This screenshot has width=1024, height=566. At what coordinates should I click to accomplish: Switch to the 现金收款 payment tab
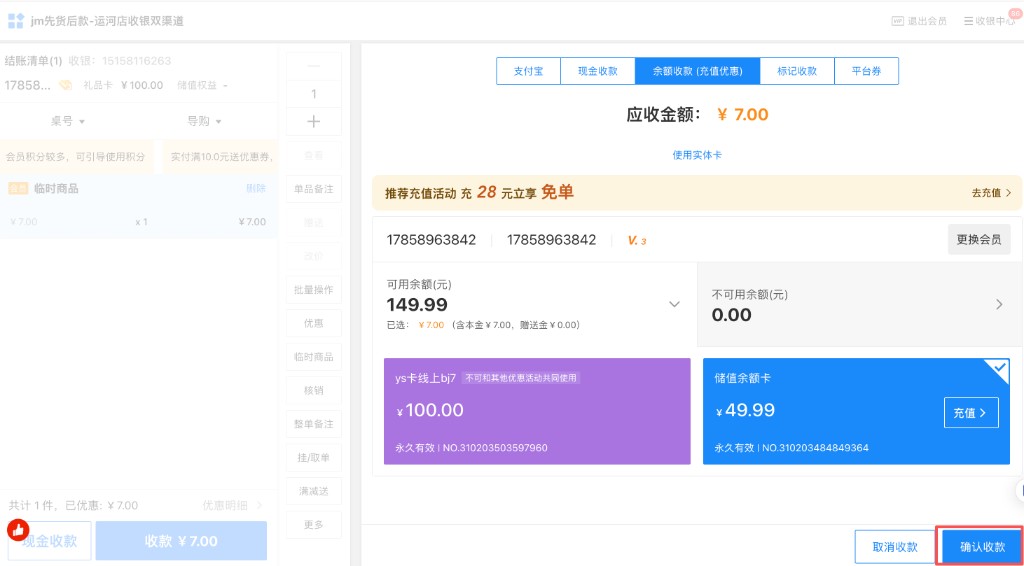(x=598, y=71)
